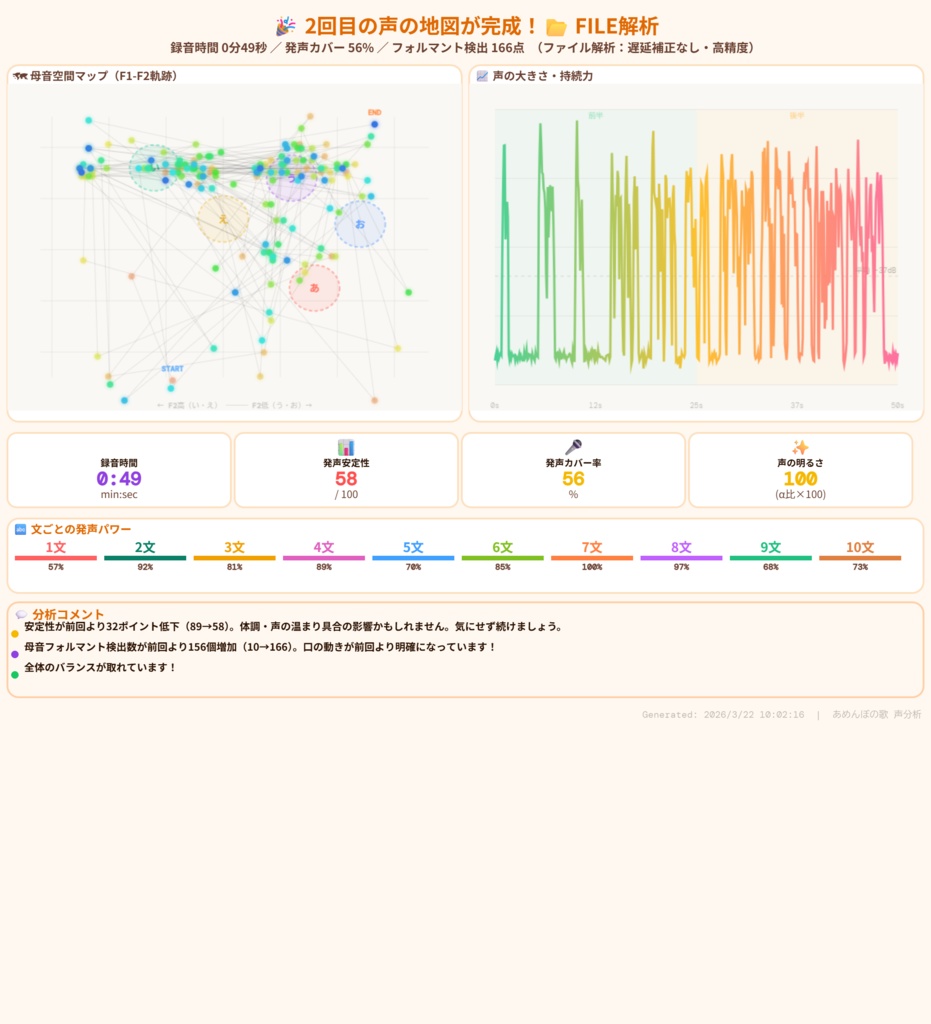This screenshot has height=1024, width=931.
Task: Click the sparkles icon above 声の明るさ
Action: click(800, 447)
